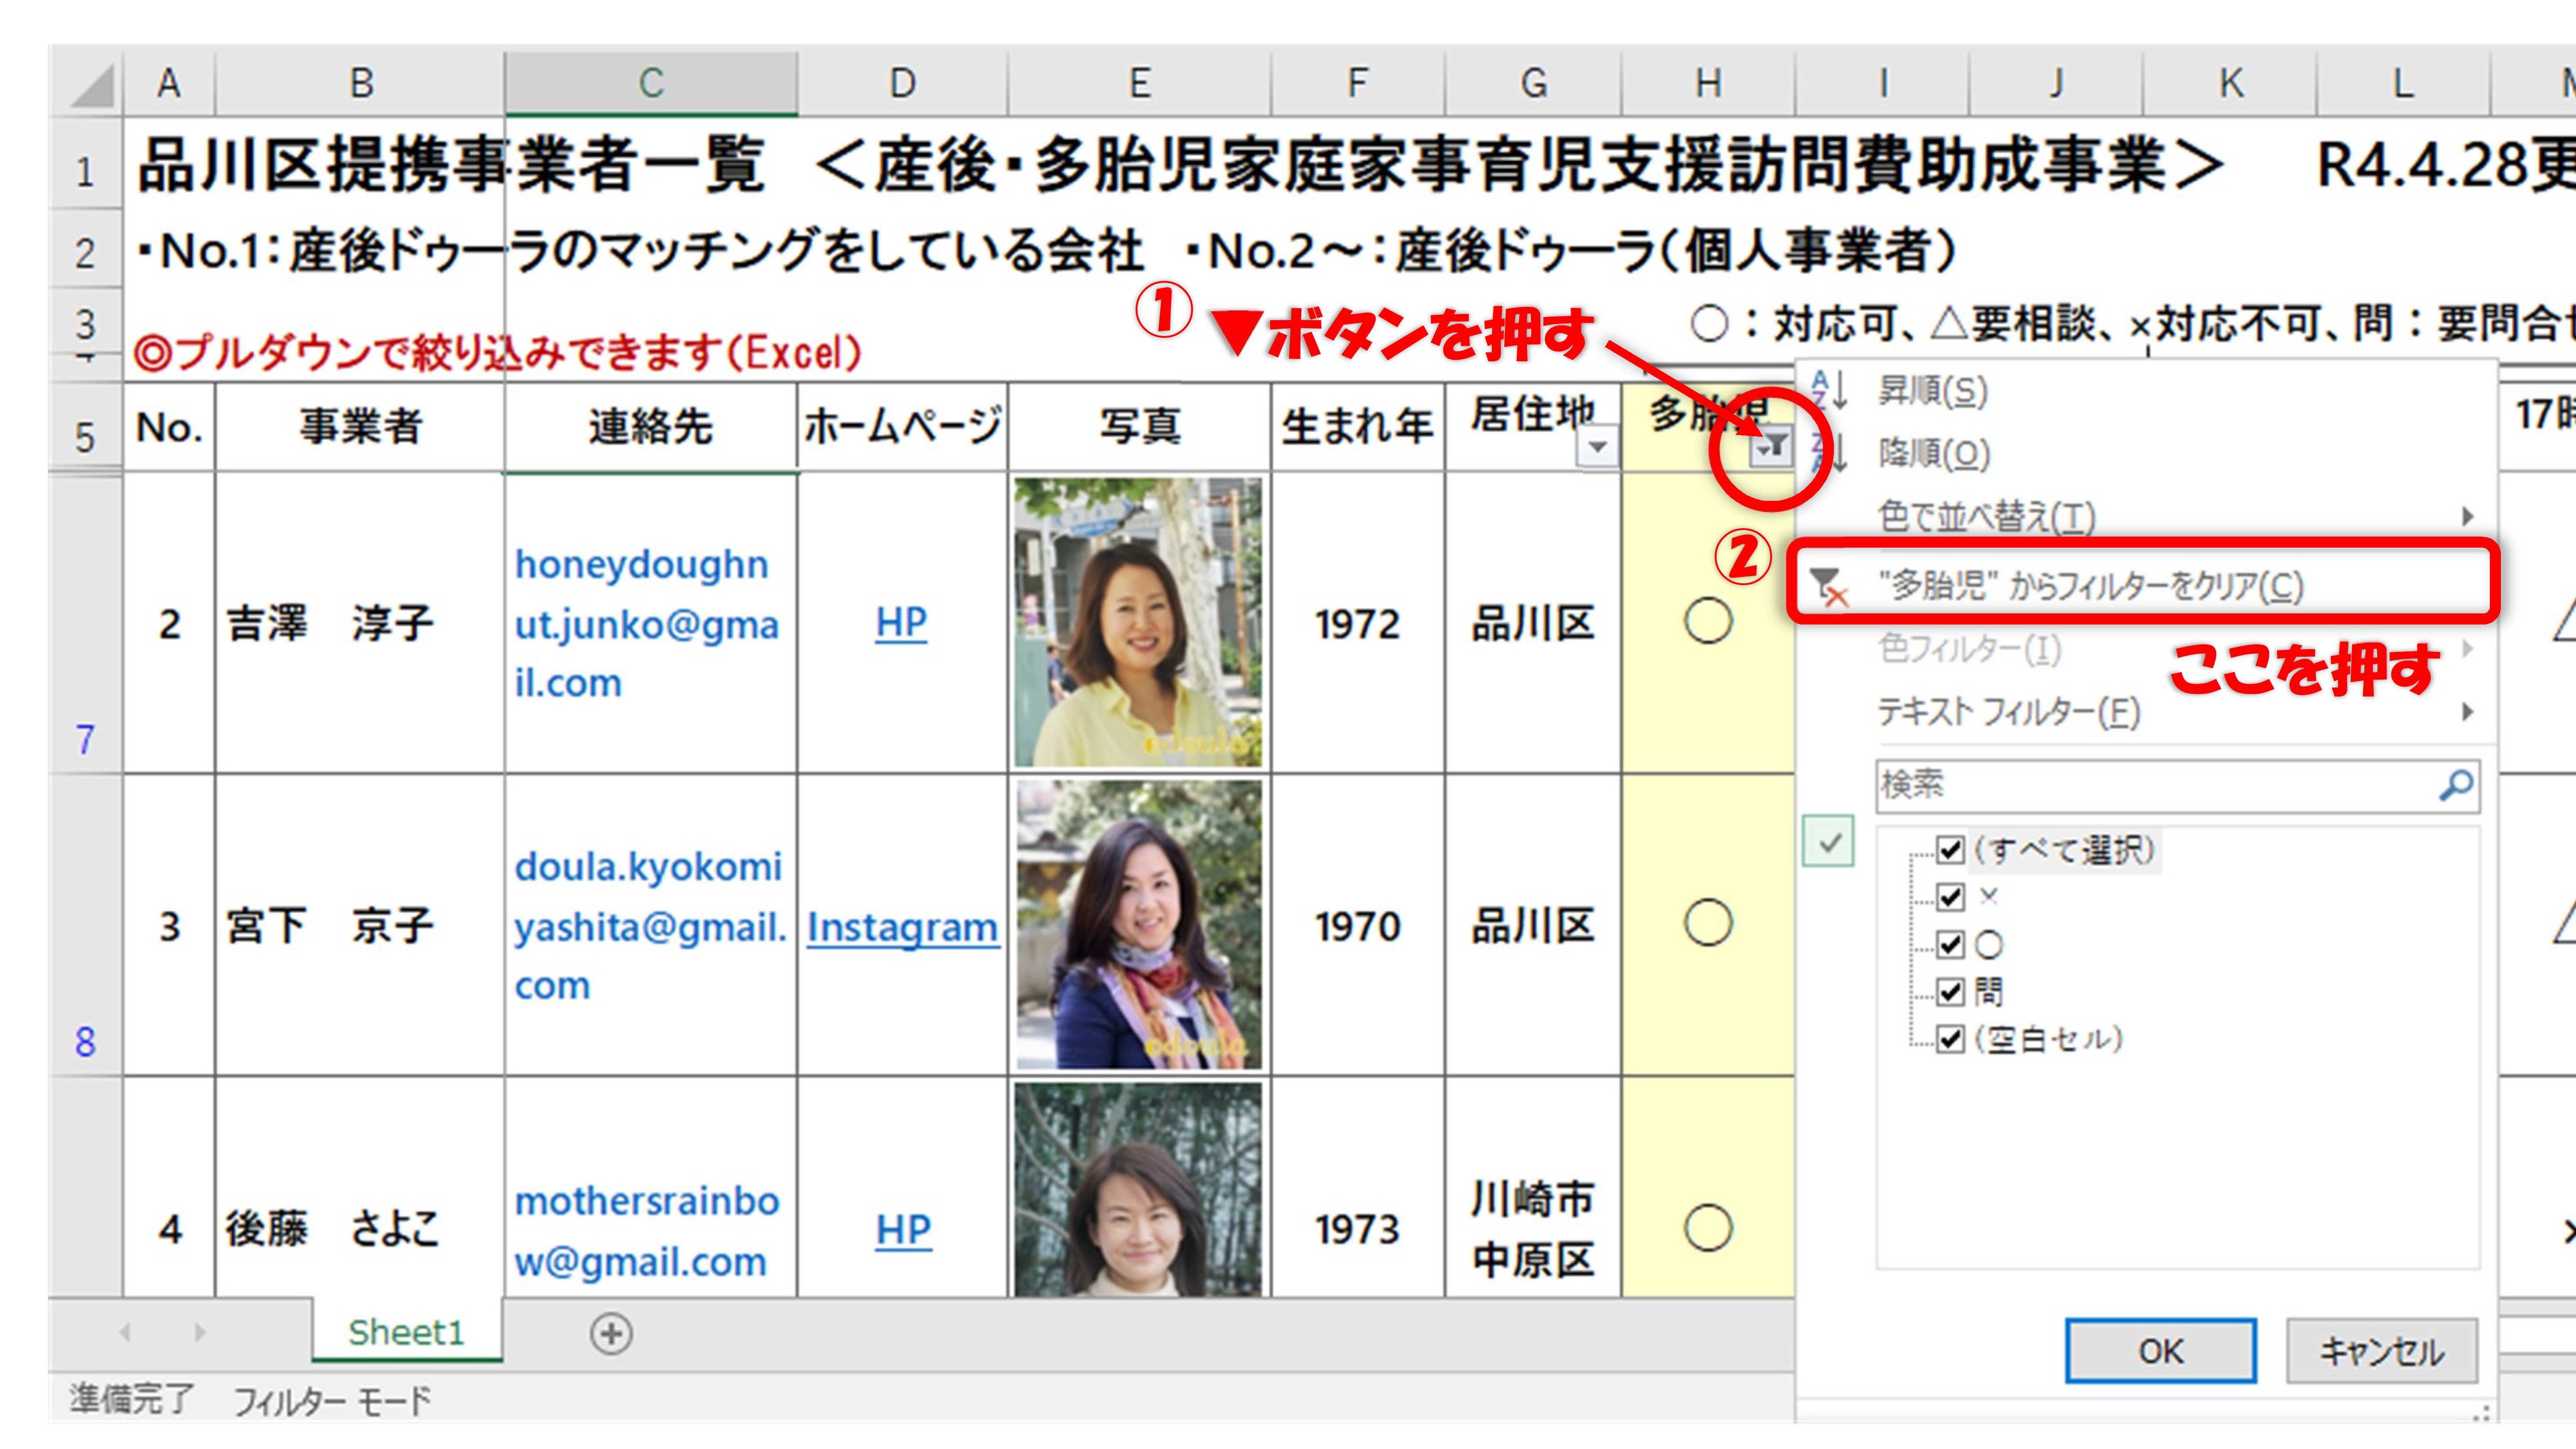
Task: Select column A header
Action: pyautogui.click(x=169, y=83)
